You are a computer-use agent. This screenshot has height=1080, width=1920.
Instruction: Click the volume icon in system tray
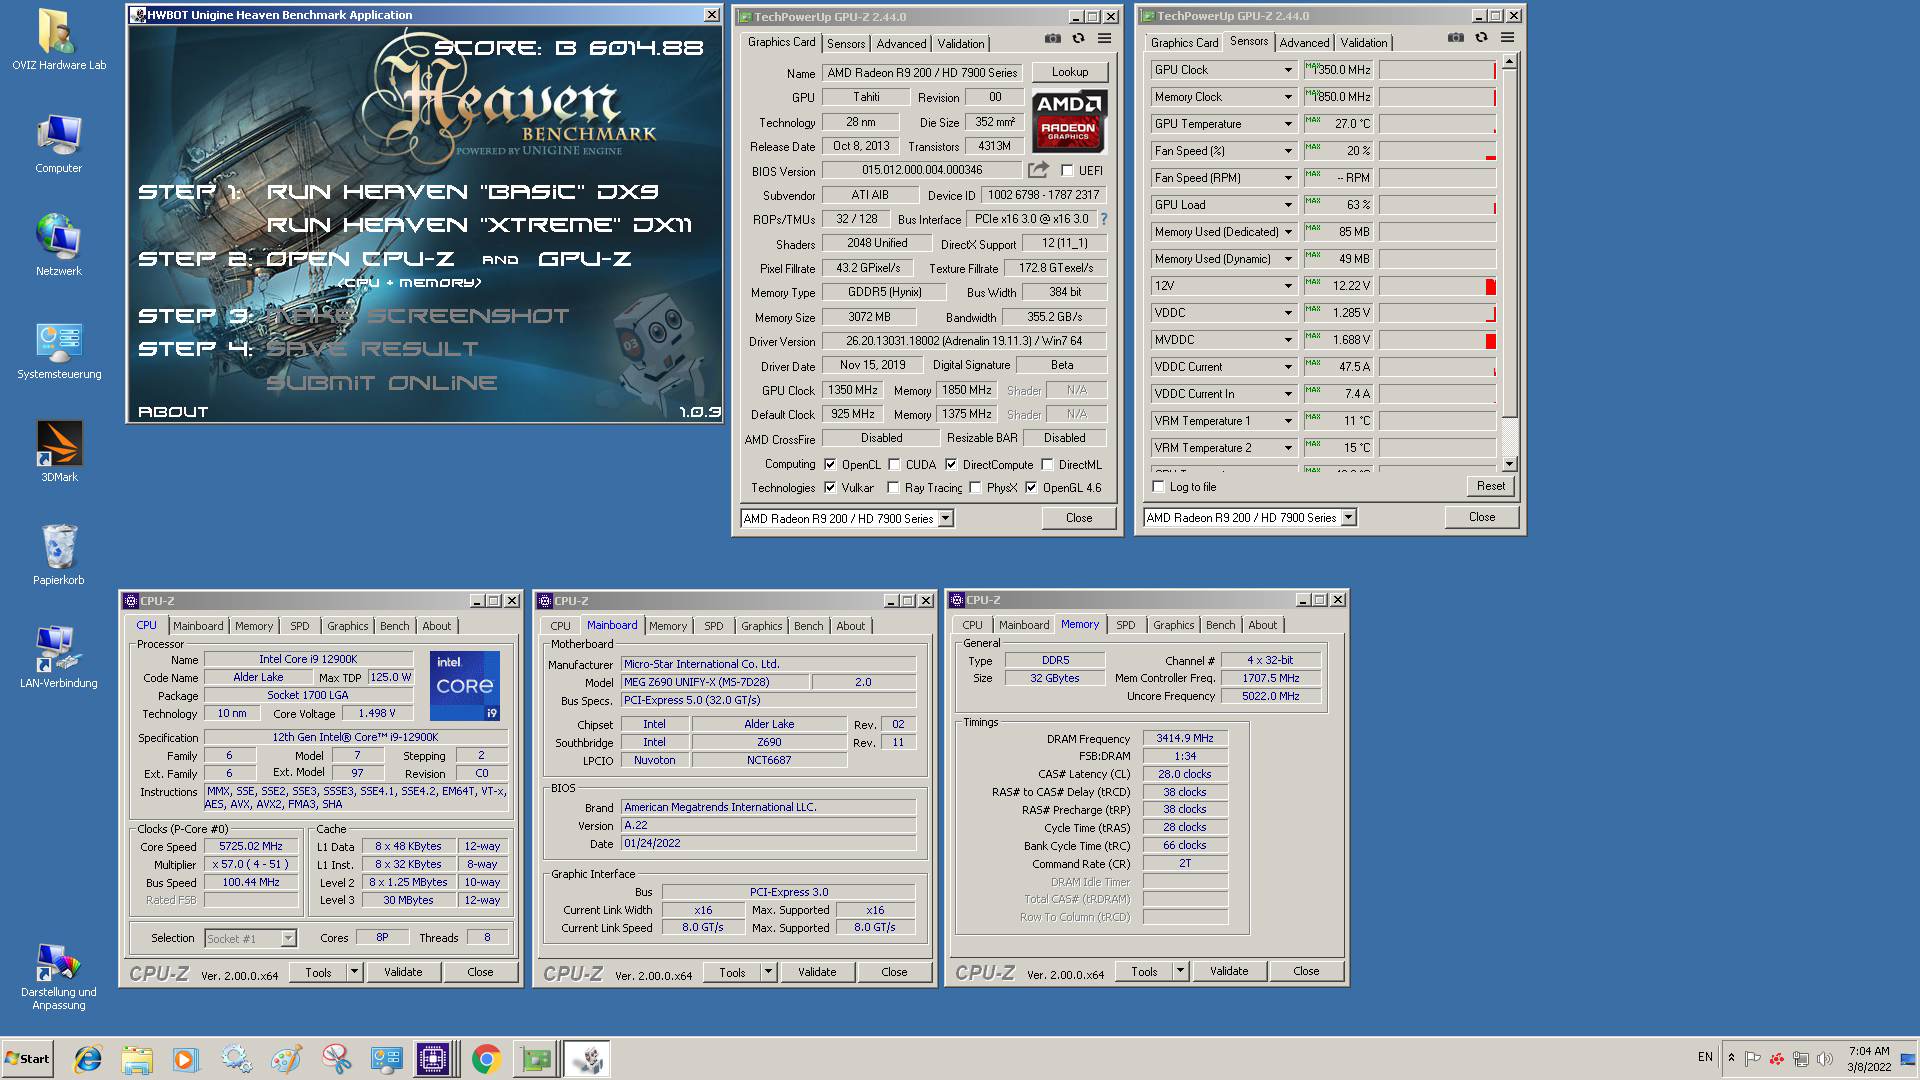point(1825,1058)
